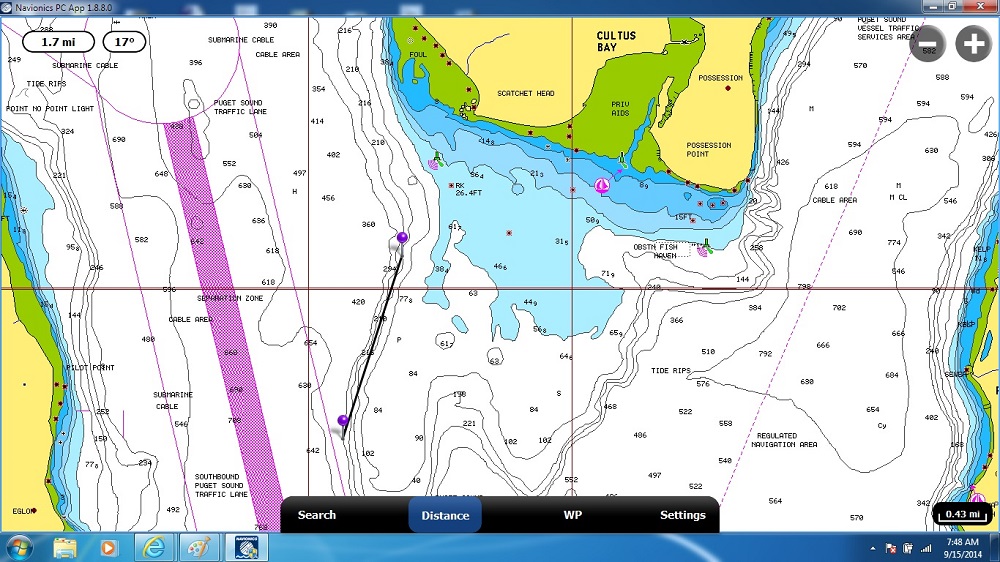1000x562 pixels.
Task: Open Paint from the taskbar
Action: [200, 548]
